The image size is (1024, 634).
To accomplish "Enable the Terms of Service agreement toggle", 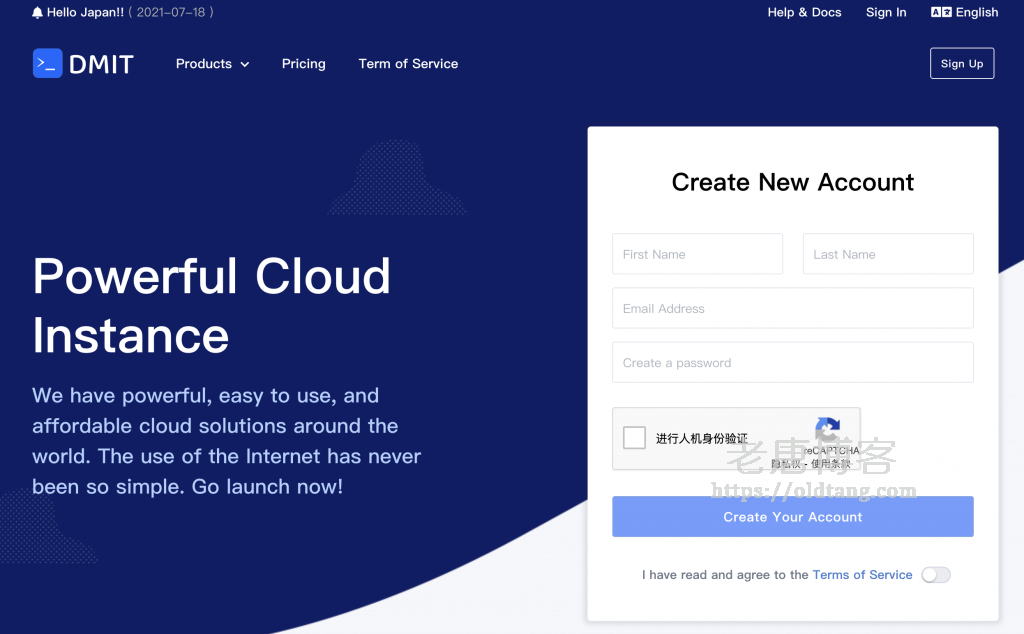I will pos(935,574).
